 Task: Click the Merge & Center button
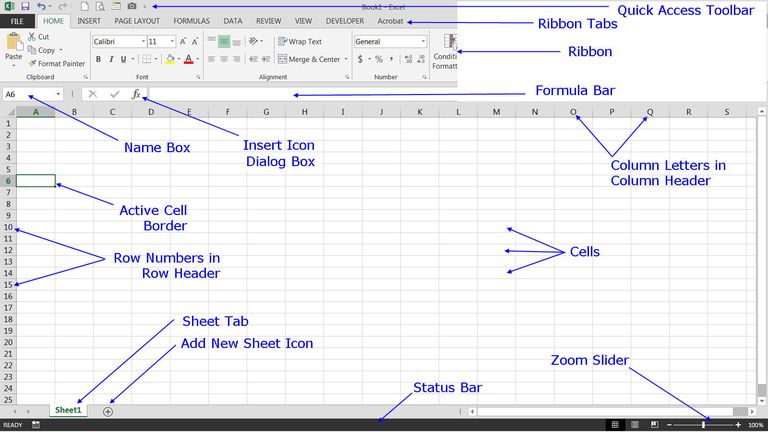pyautogui.click(x=309, y=59)
